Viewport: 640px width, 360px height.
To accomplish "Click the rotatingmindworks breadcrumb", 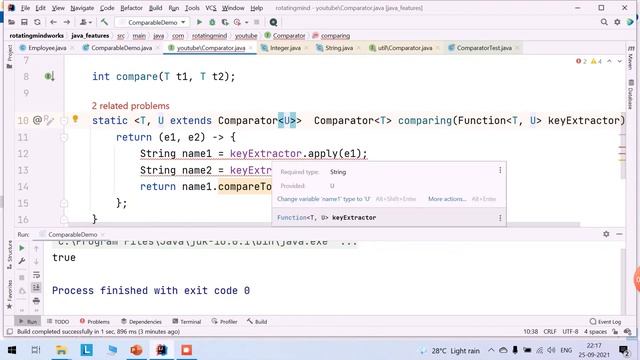I will click(x=36, y=36).
